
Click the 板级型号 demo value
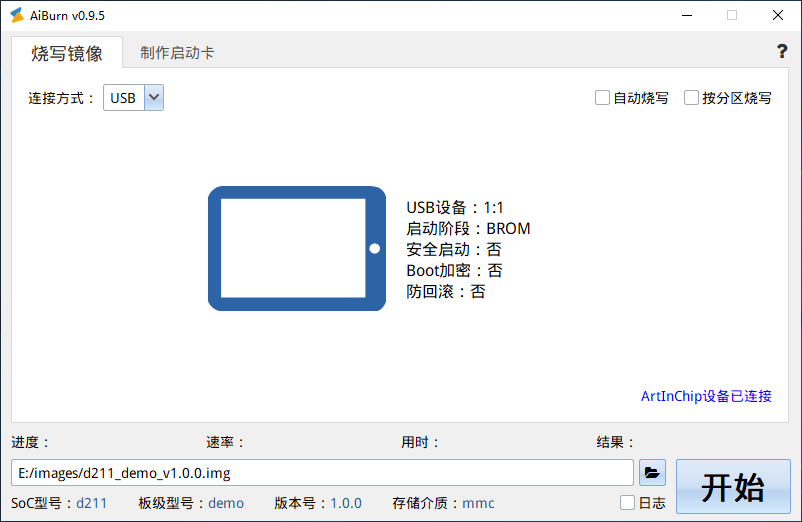[x=226, y=503]
